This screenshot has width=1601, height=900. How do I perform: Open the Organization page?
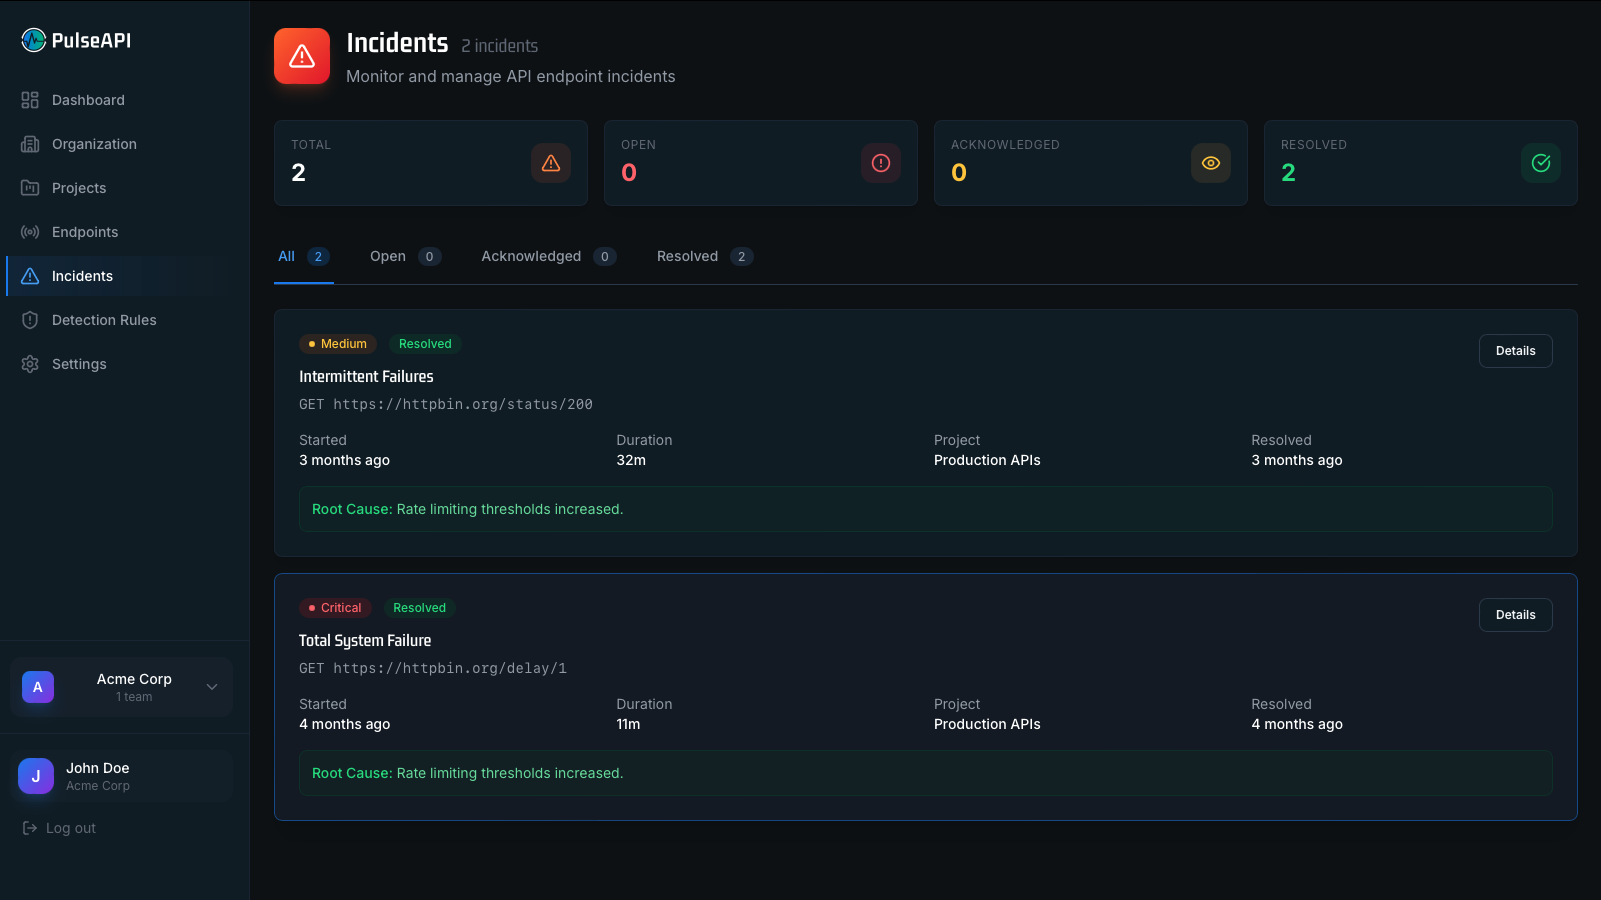(94, 144)
